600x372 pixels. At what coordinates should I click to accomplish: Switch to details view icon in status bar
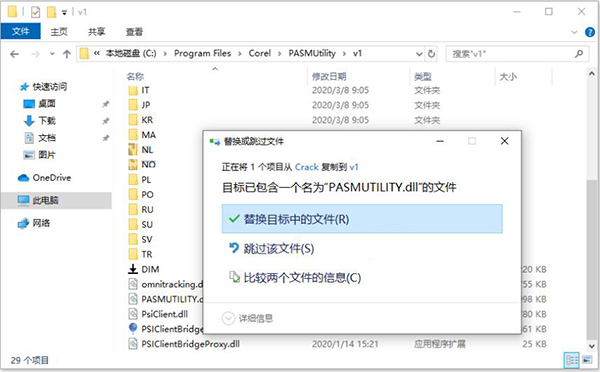point(572,360)
